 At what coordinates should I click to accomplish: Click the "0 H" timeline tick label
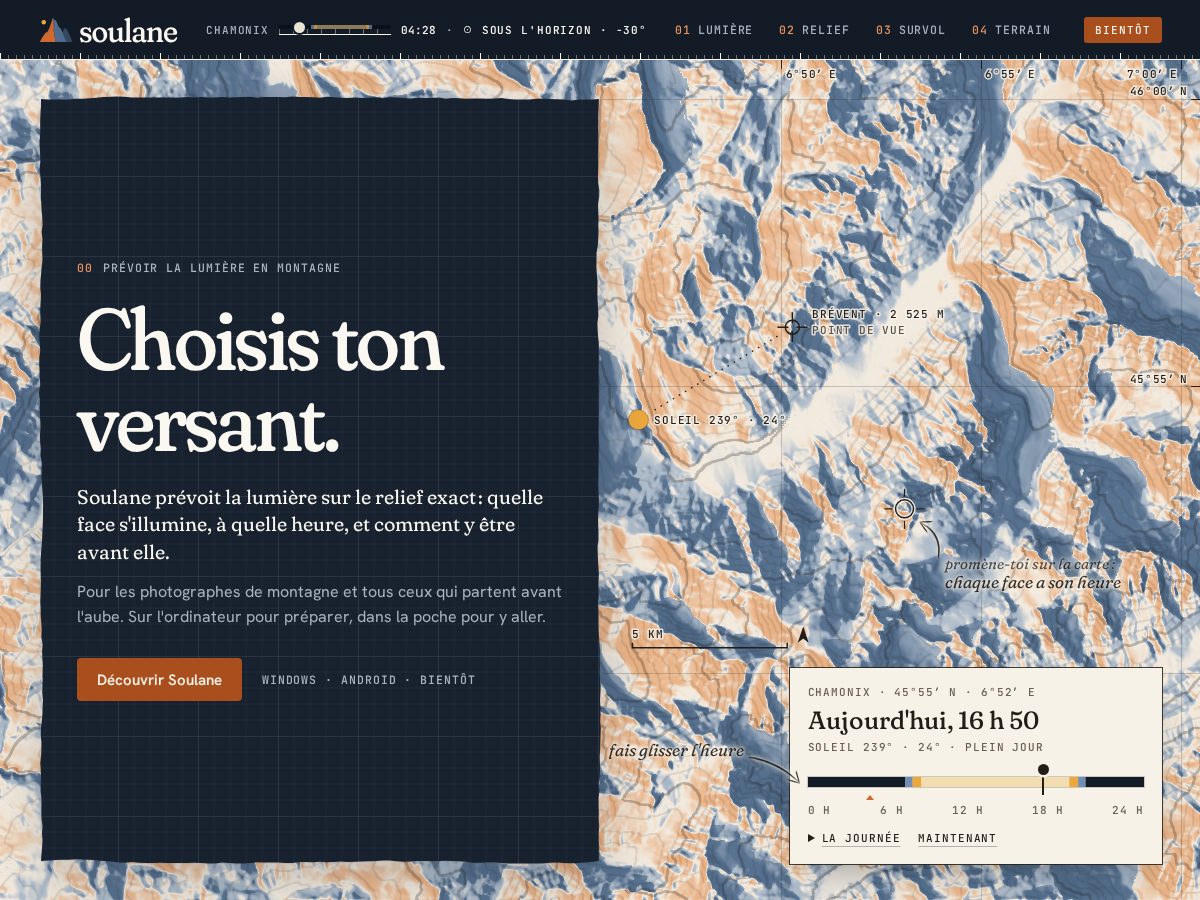(819, 810)
